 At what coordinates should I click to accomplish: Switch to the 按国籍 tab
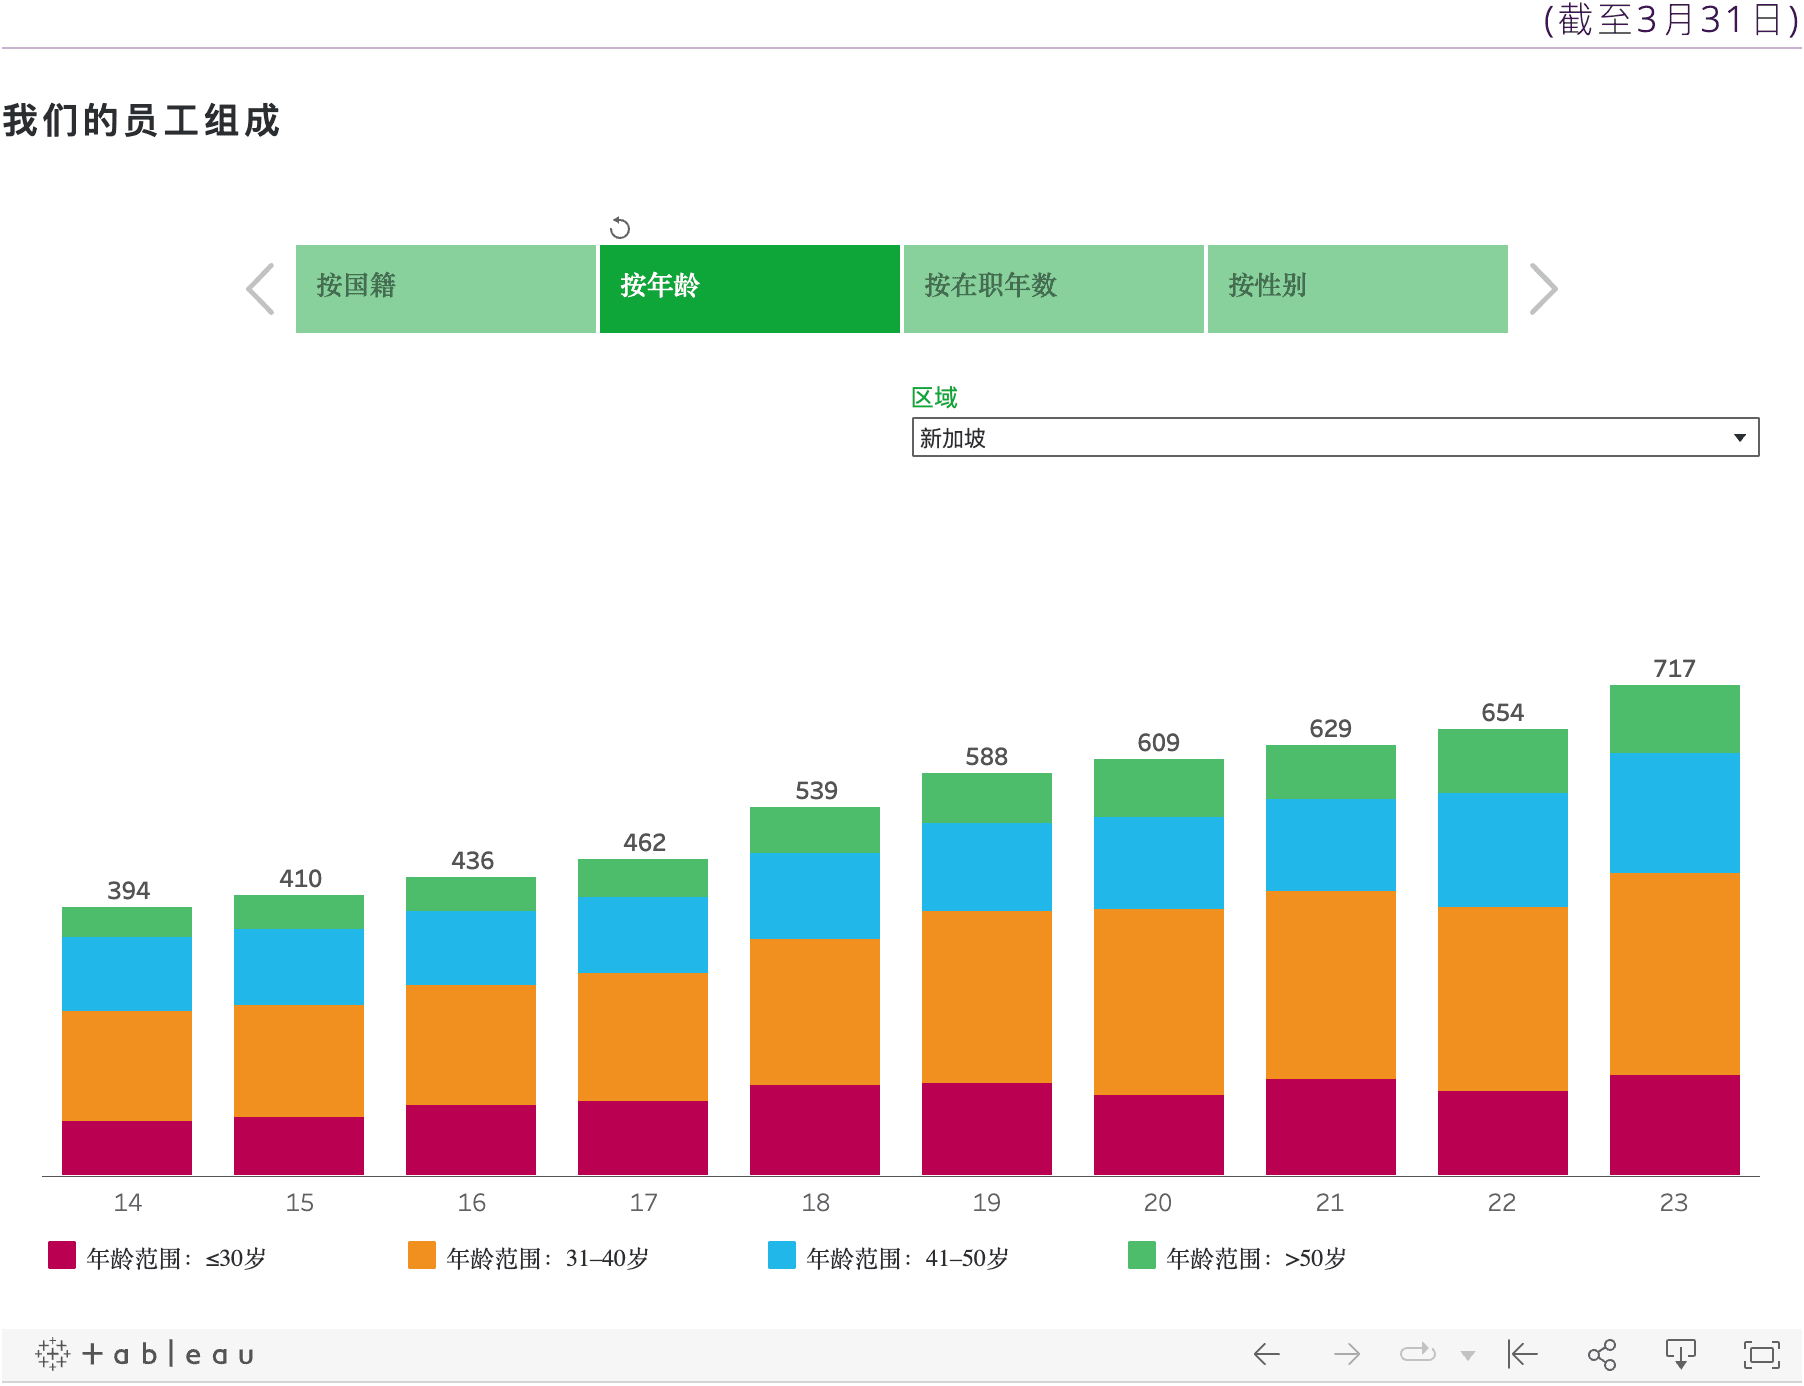446,289
